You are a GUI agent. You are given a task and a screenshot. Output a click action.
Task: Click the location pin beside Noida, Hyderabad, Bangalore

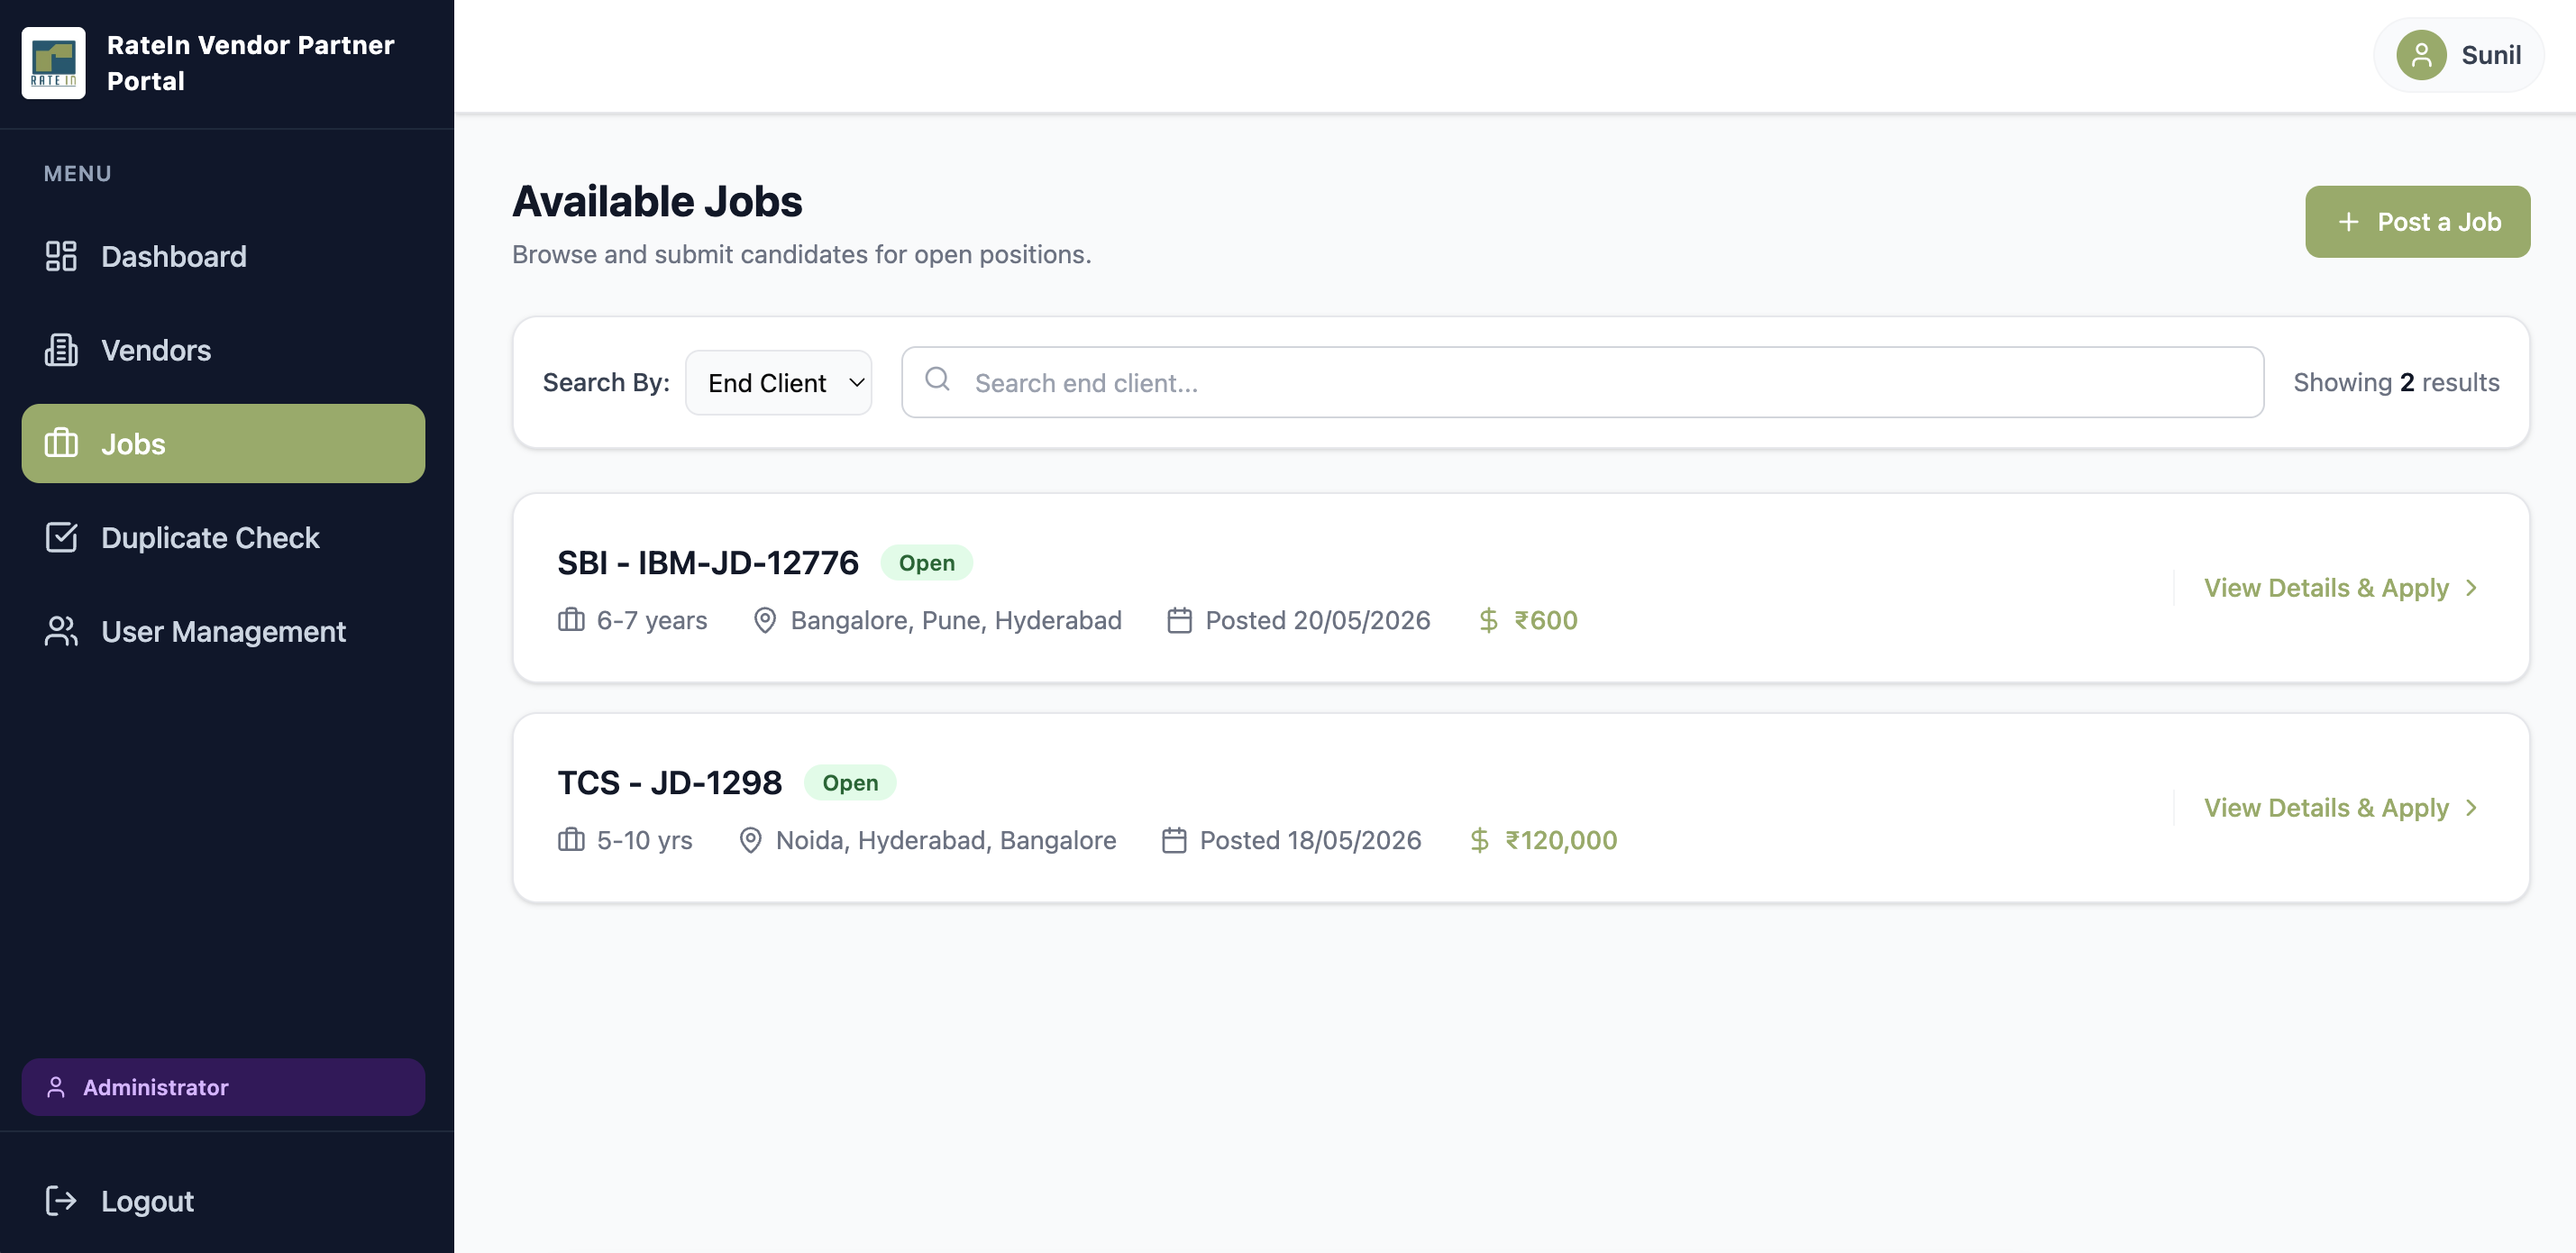point(750,840)
